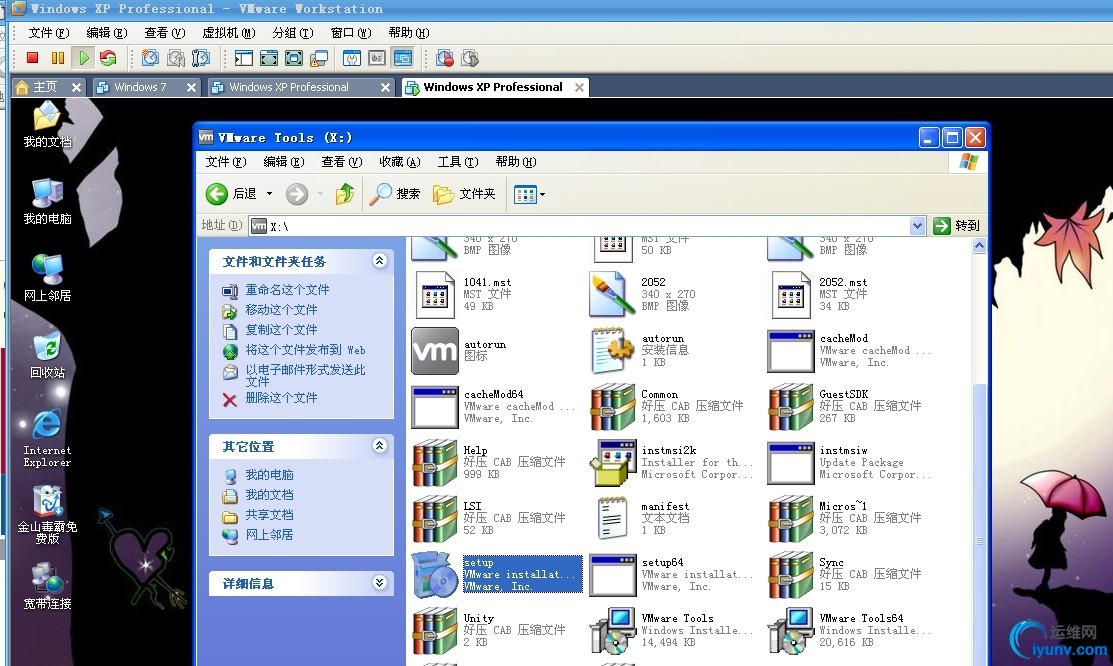The width and height of the screenshot is (1113, 666).
Task: Click the 转到 go button
Action: point(958,226)
